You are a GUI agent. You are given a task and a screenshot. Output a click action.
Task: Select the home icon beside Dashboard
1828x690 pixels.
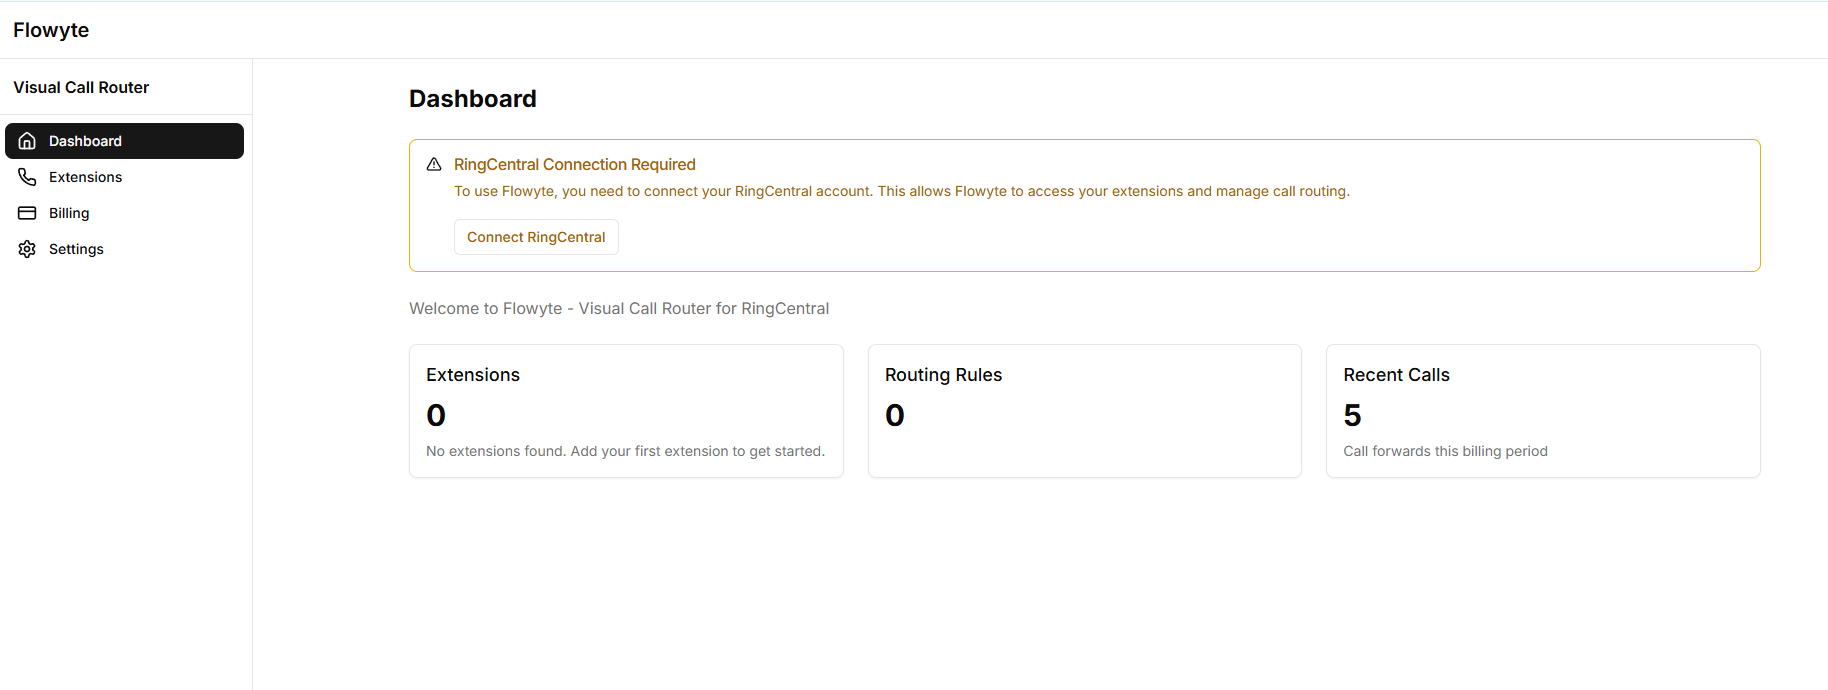[27, 141]
